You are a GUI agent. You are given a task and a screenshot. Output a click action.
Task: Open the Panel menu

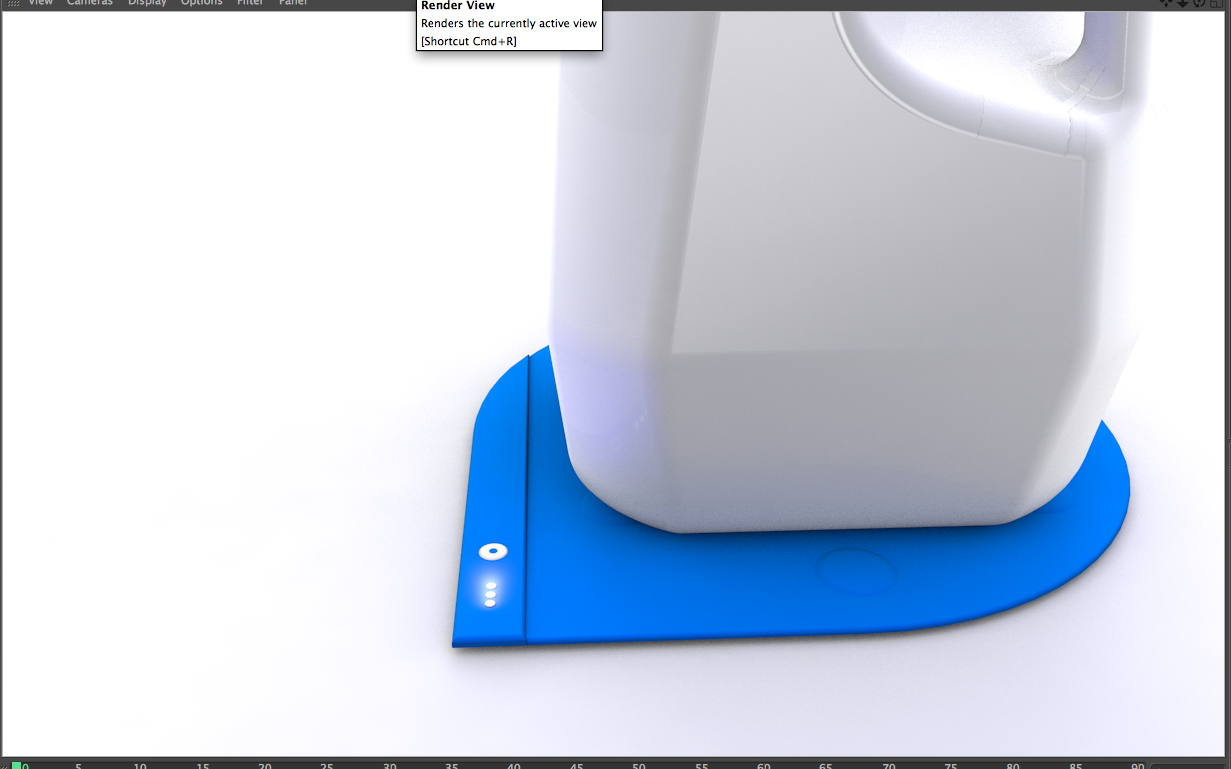click(293, 3)
